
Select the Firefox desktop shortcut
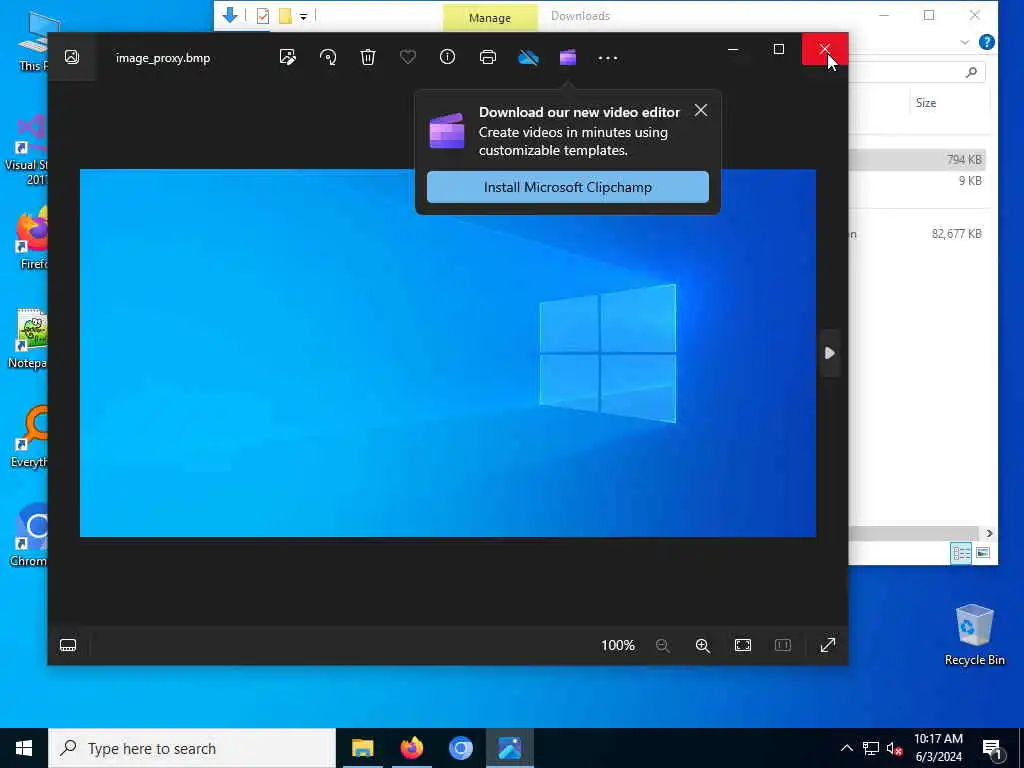(31, 238)
